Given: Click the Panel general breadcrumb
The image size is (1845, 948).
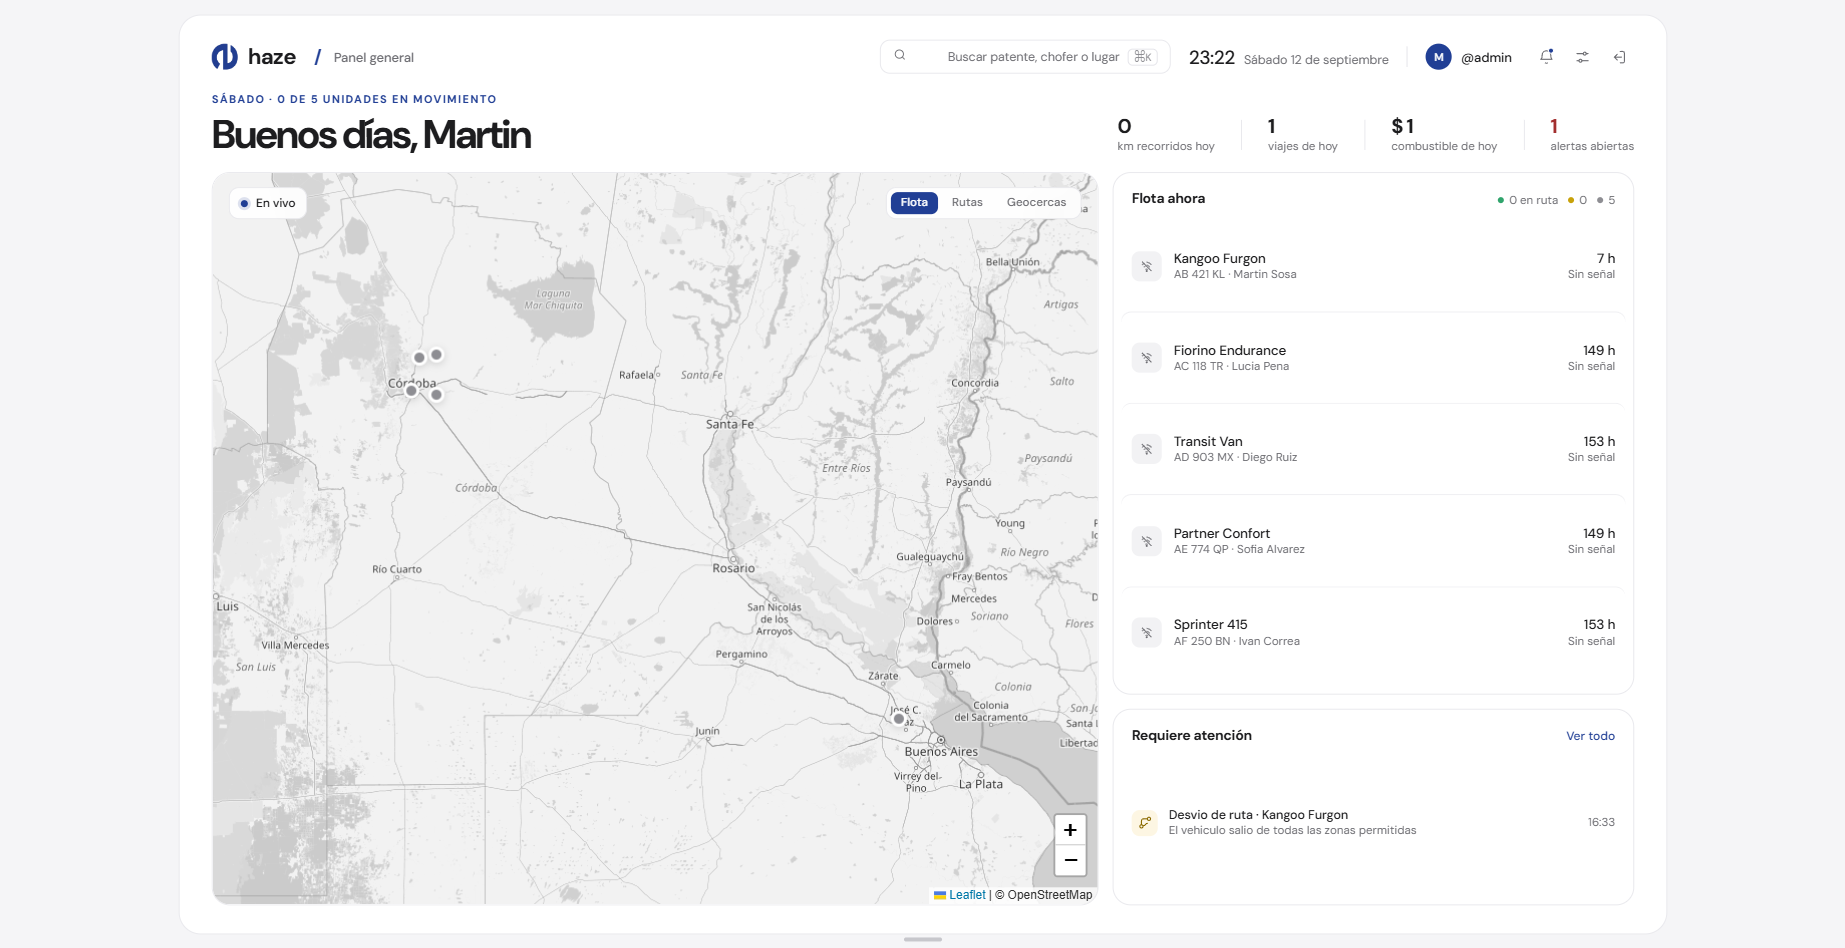Looking at the screenshot, I should pos(373,58).
